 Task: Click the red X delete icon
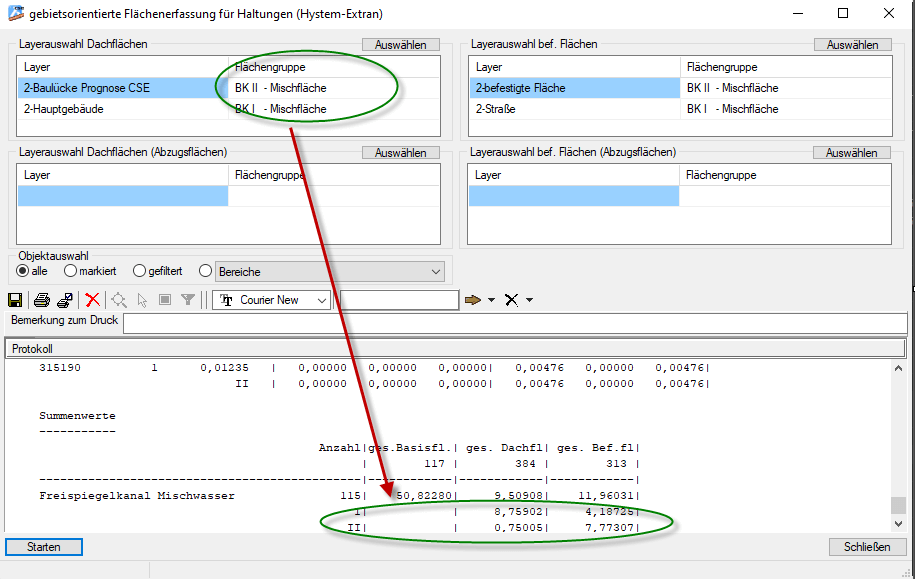coord(93,300)
